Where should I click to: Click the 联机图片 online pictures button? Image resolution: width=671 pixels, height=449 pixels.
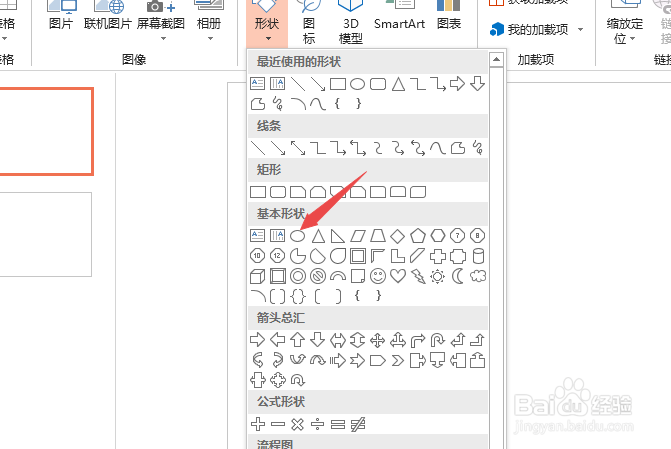(108, 17)
